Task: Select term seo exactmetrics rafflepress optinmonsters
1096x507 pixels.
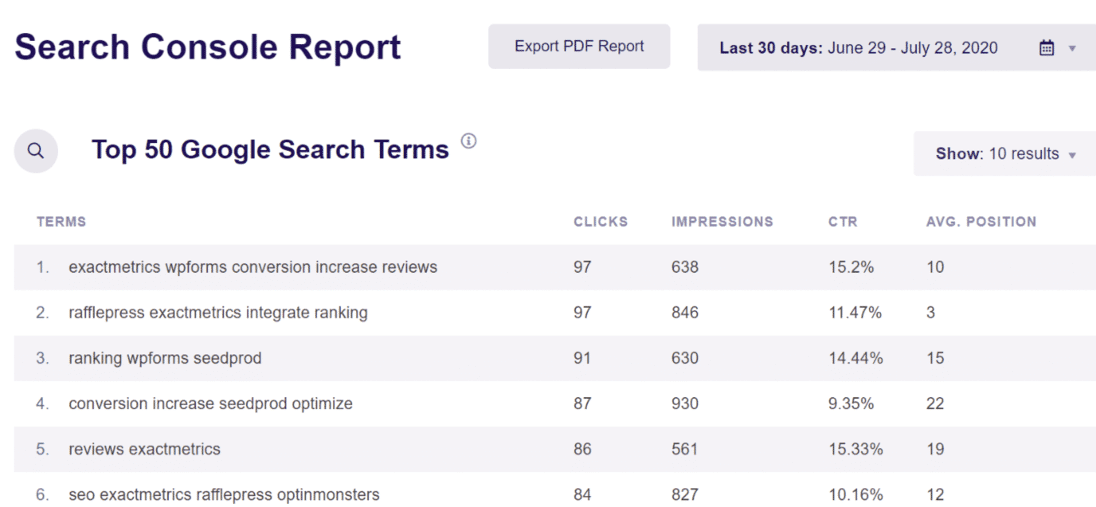Action: tap(224, 494)
